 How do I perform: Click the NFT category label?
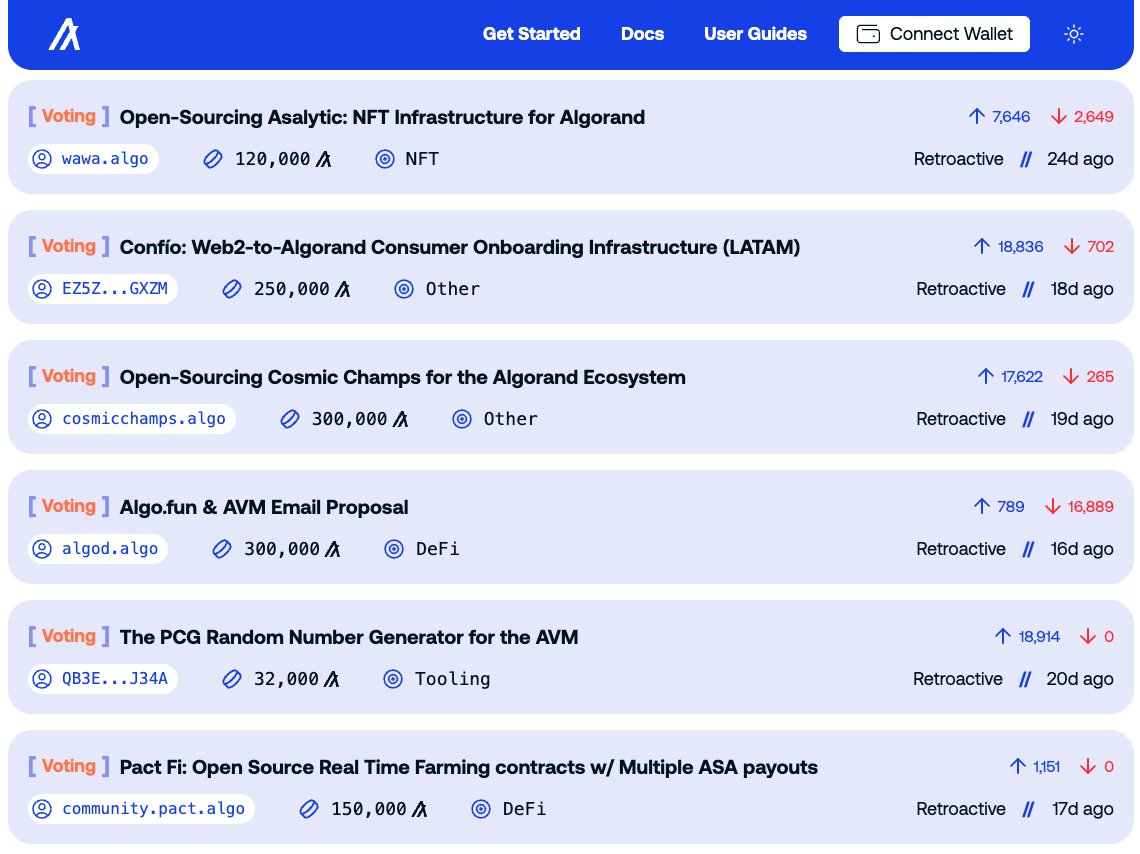422,158
